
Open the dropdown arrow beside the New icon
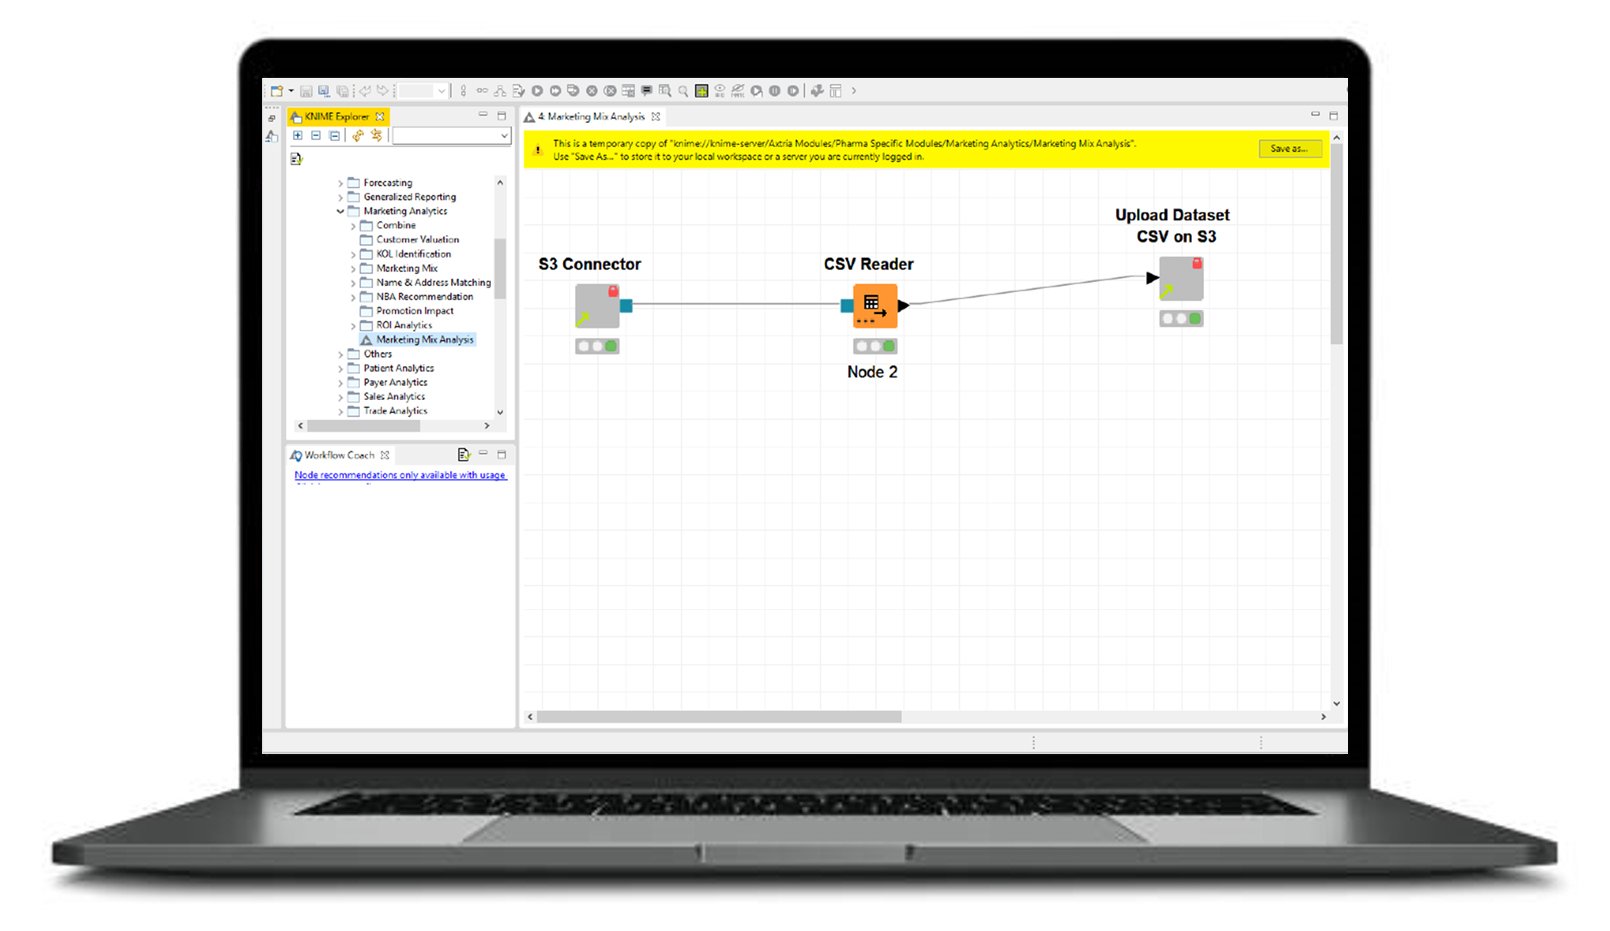(x=291, y=91)
